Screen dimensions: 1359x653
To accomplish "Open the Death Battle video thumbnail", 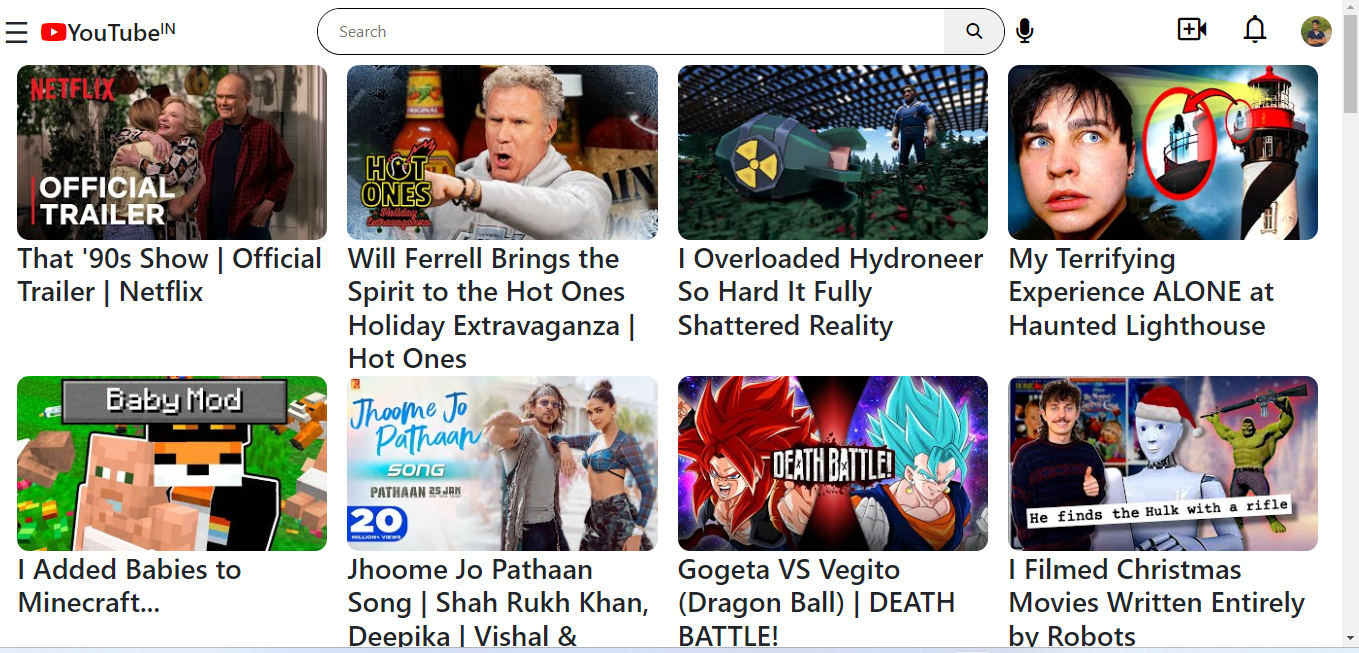I will [x=833, y=463].
